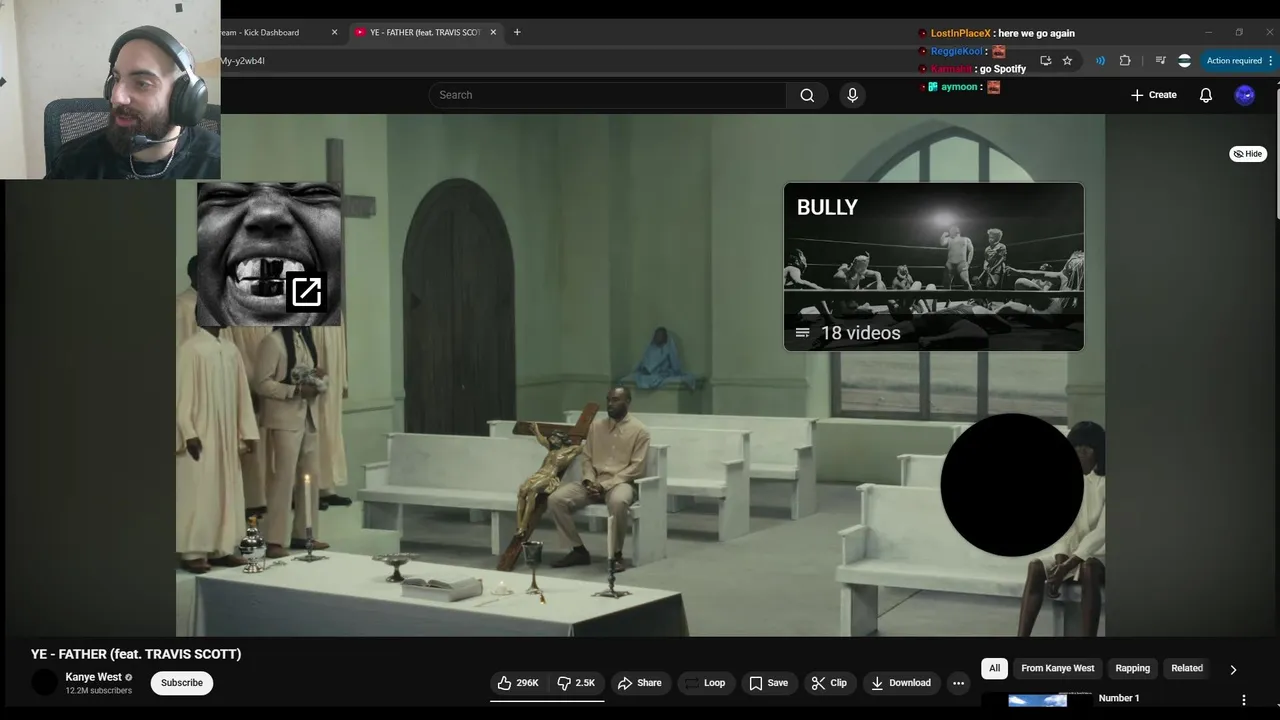Click the Action required button
This screenshot has width=1280, height=720.
[1239, 61]
